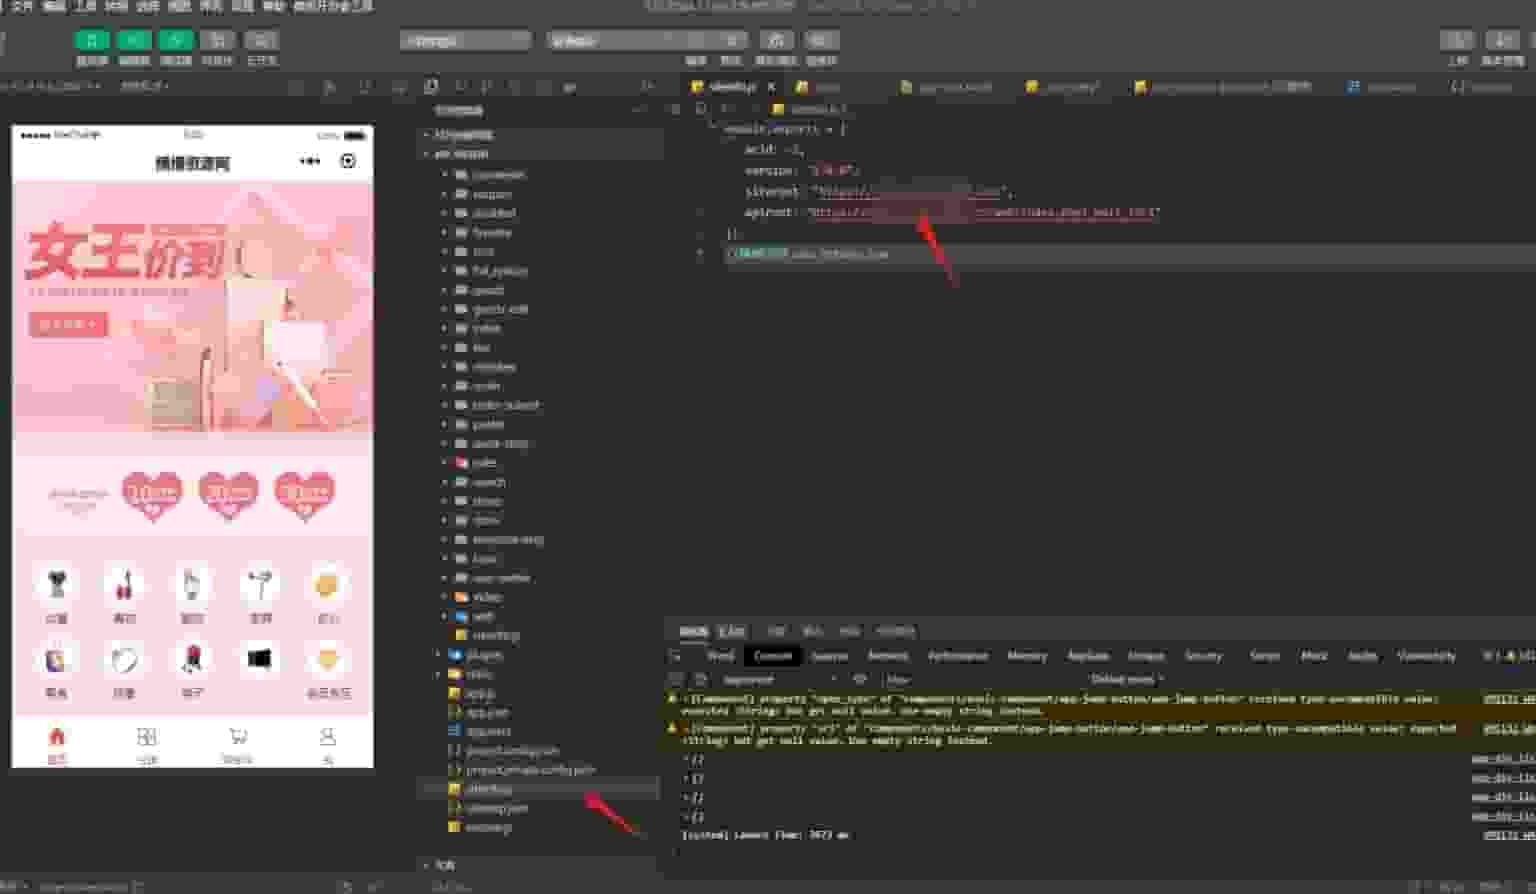This screenshot has width=1536, height=894.
Task: Open the console context appservice dropdown
Action: pos(779,680)
